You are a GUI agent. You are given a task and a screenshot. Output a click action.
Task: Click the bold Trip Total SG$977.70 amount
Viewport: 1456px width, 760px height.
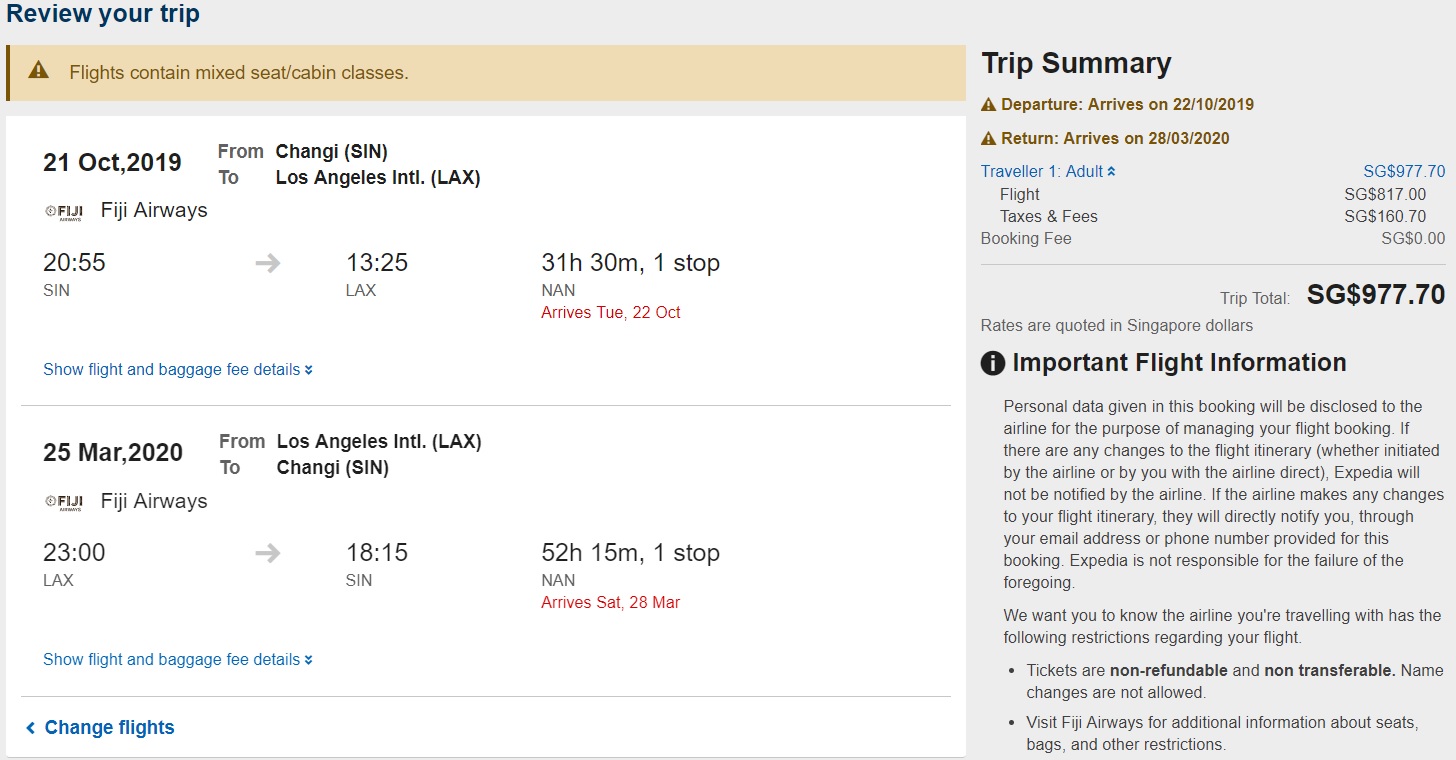(x=1375, y=295)
